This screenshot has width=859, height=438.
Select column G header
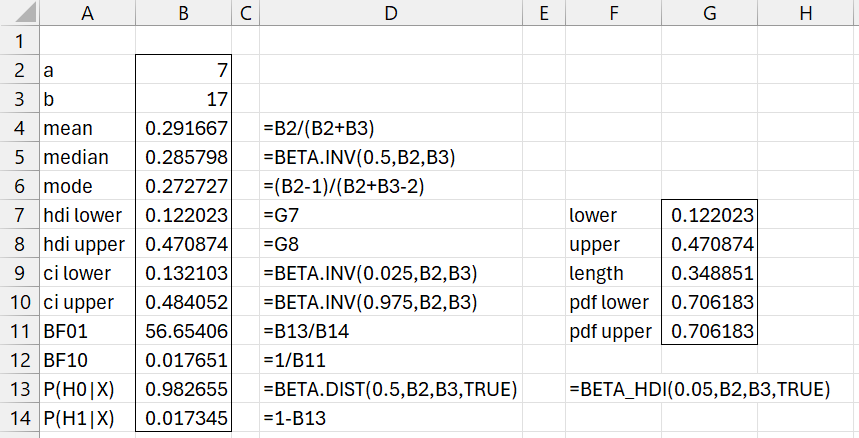pyautogui.click(x=709, y=13)
